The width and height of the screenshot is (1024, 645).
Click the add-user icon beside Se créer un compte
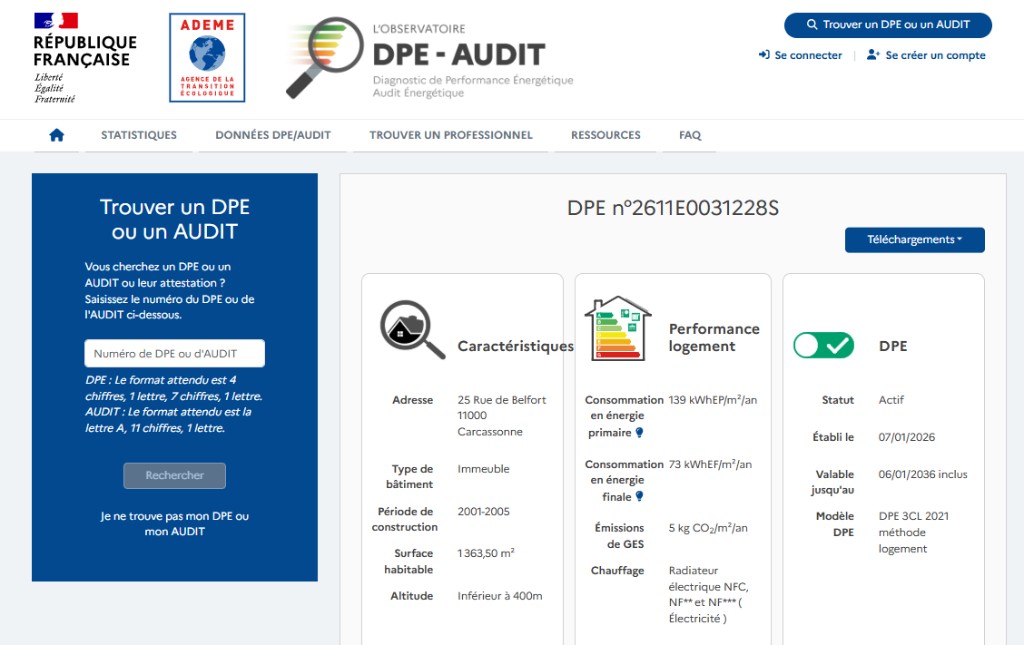tap(873, 55)
